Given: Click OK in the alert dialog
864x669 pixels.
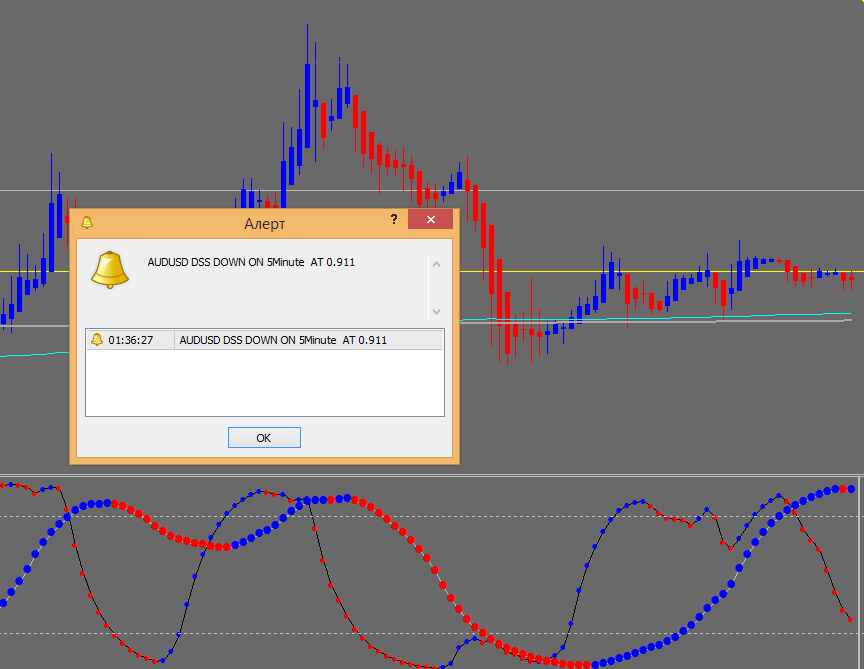Looking at the screenshot, I should pos(264,438).
